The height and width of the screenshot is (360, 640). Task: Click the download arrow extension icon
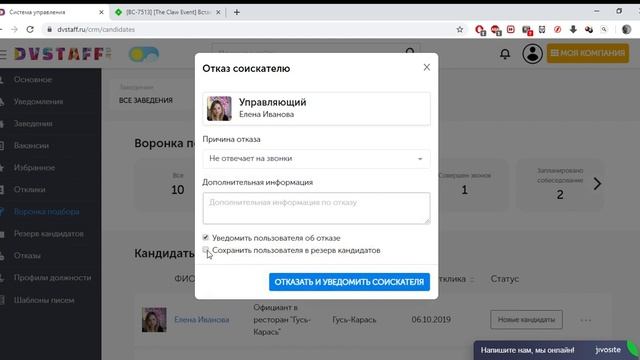coord(573,29)
